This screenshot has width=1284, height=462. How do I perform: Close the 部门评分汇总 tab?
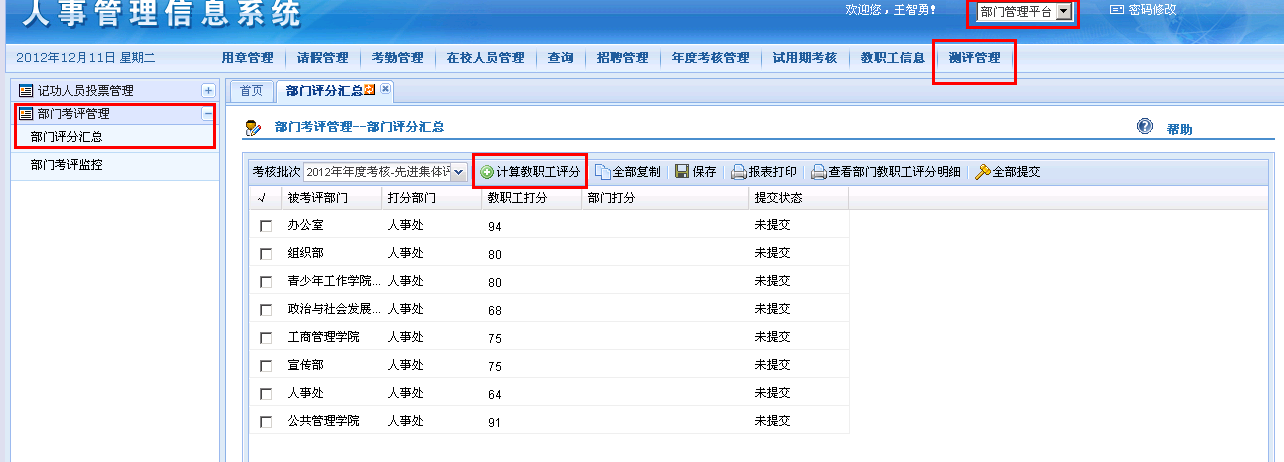[x=385, y=90]
